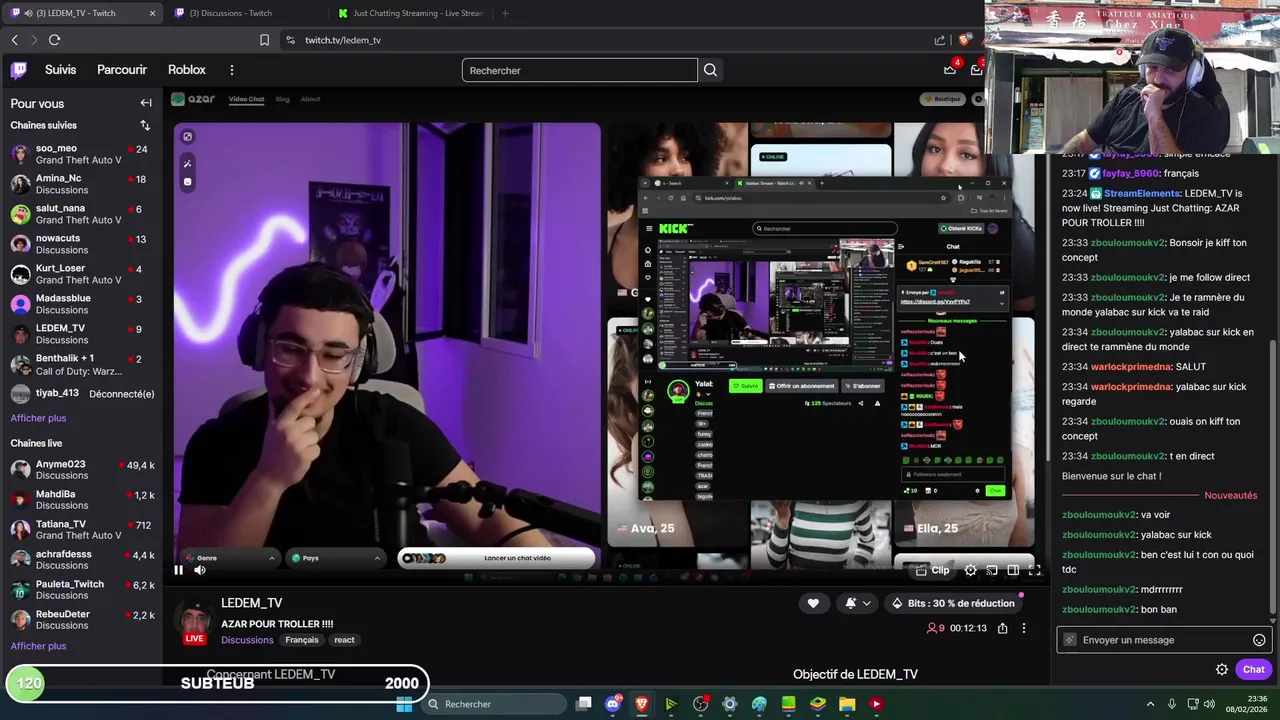Switch to Just Chatting Streaming browser tab
The image size is (1280, 720).
(410, 13)
